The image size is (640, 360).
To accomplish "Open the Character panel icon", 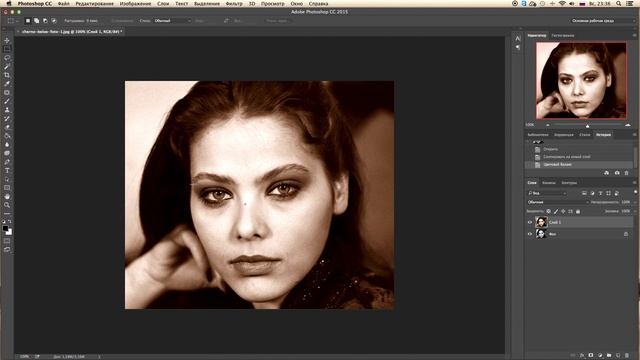I will 518,38.
